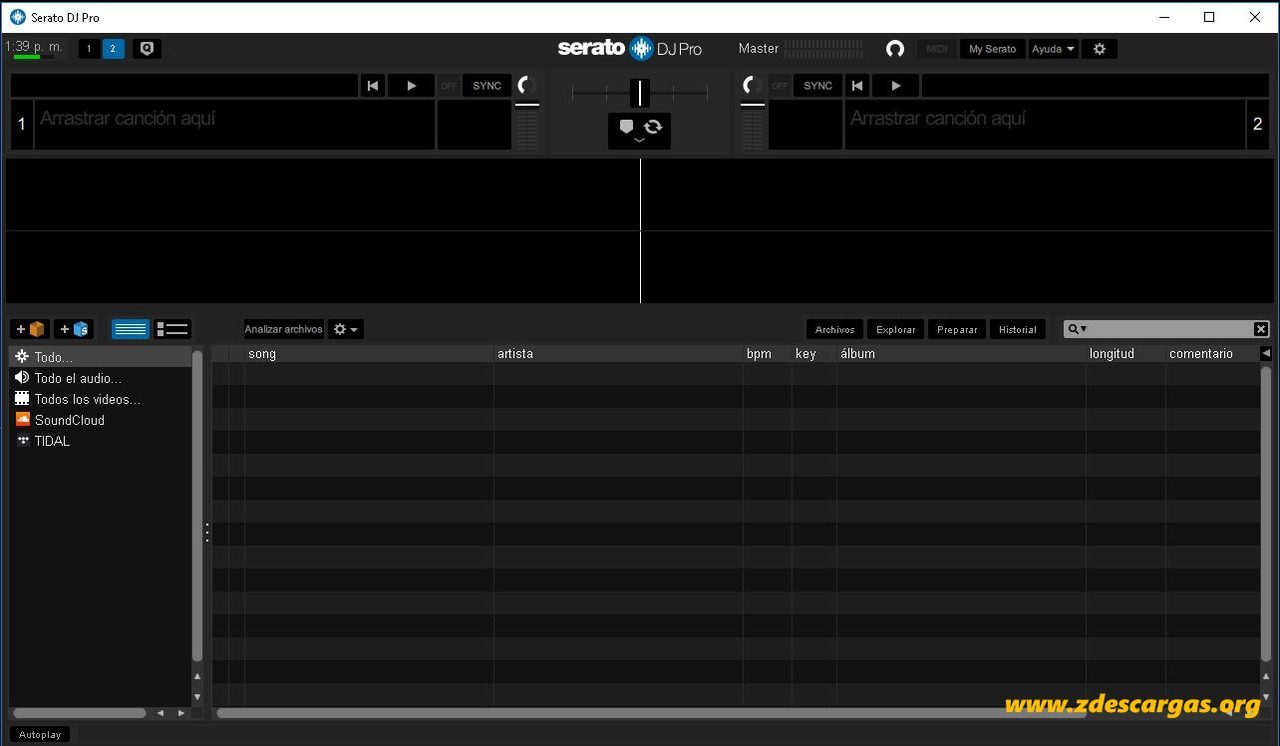Open the Historial panel
Screen dimensions: 1280x746
click(x=1018, y=329)
